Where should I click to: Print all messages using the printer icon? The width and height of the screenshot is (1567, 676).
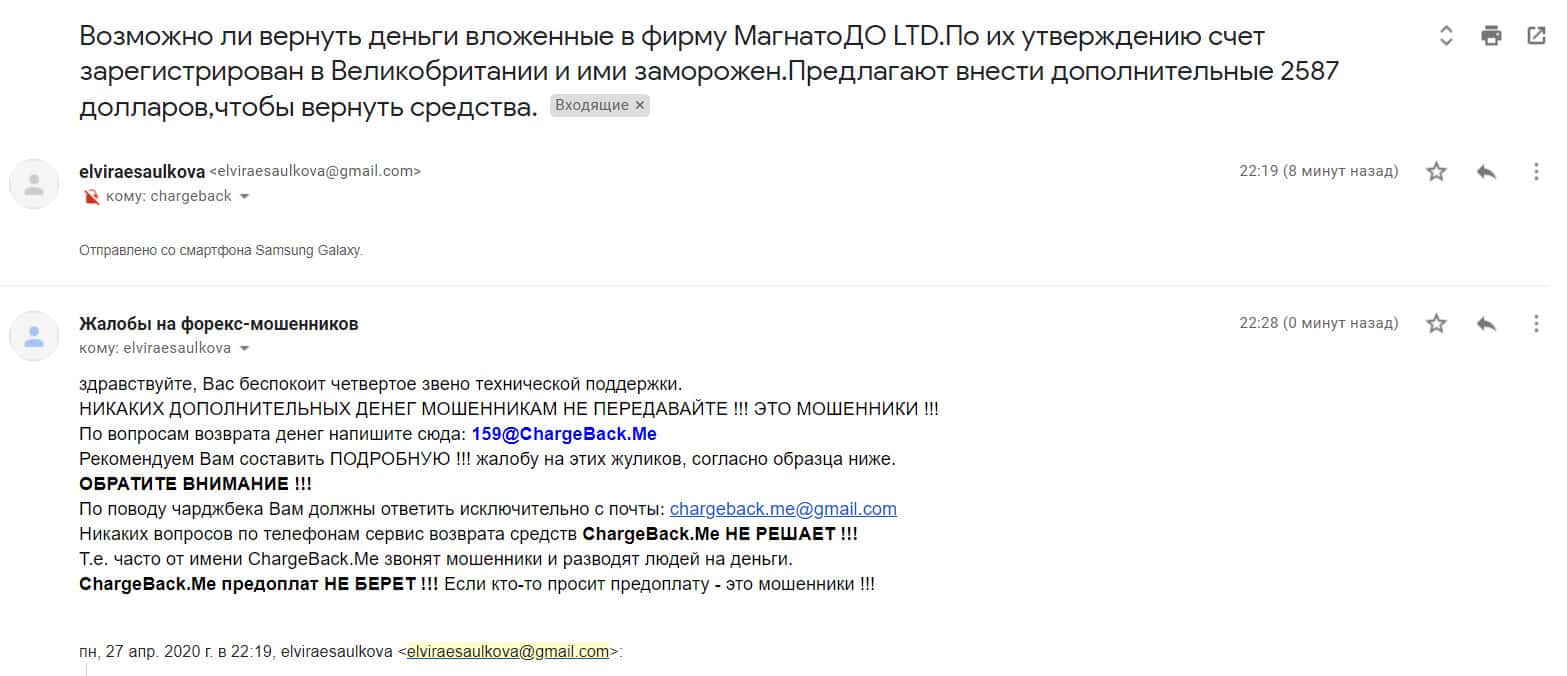click(x=1491, y=37)
